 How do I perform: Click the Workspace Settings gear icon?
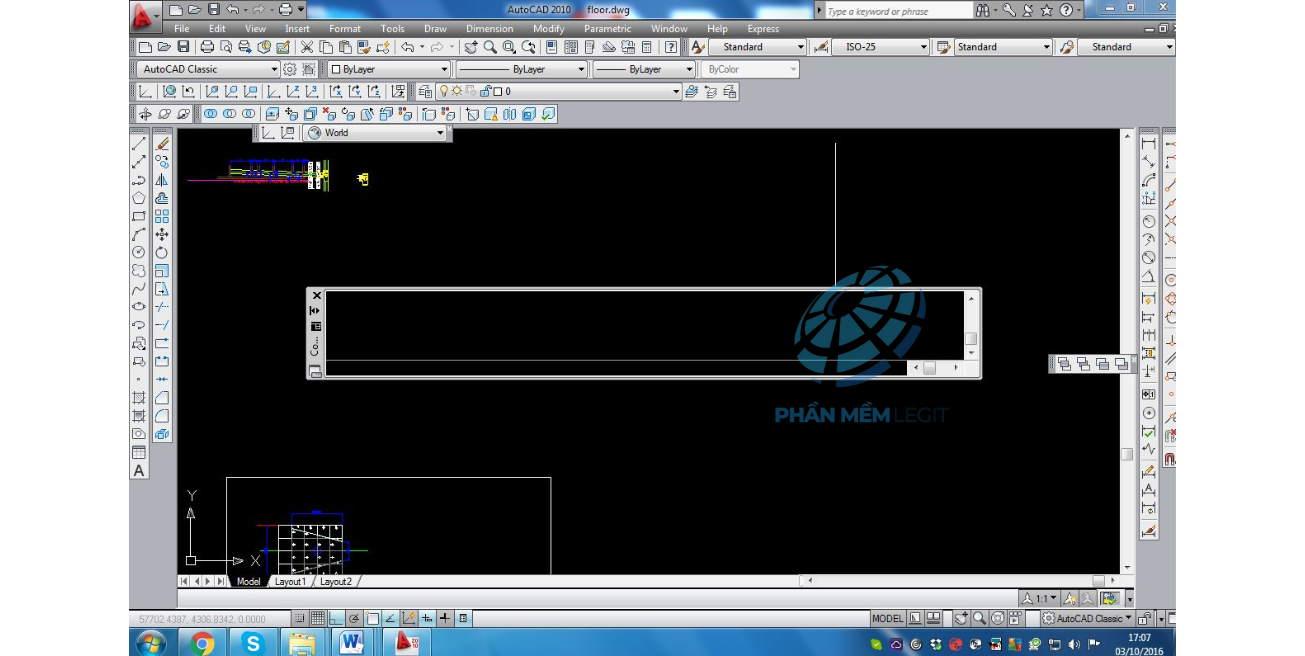(x=290, y=69)
